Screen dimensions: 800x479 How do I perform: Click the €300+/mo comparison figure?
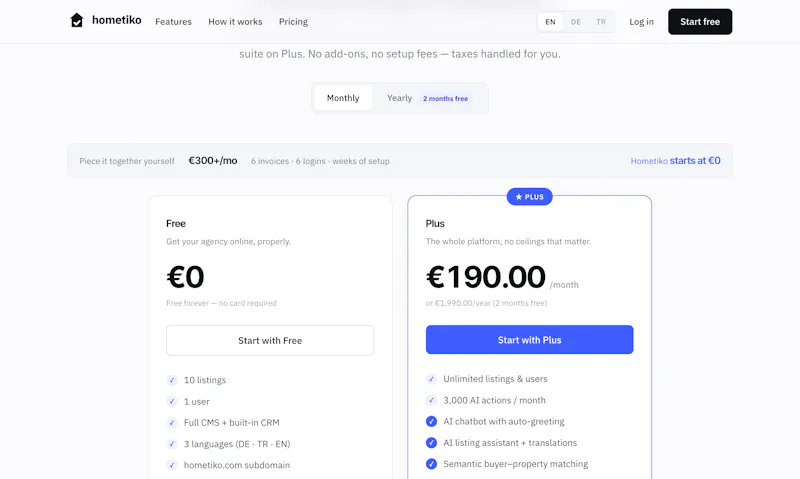pyautogui.click(x=213, y=161)
